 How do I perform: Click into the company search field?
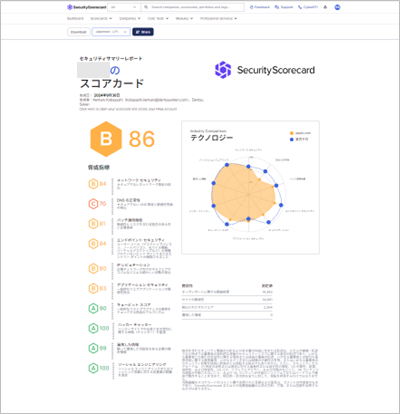pyautogui.click(x=196, y=7)
